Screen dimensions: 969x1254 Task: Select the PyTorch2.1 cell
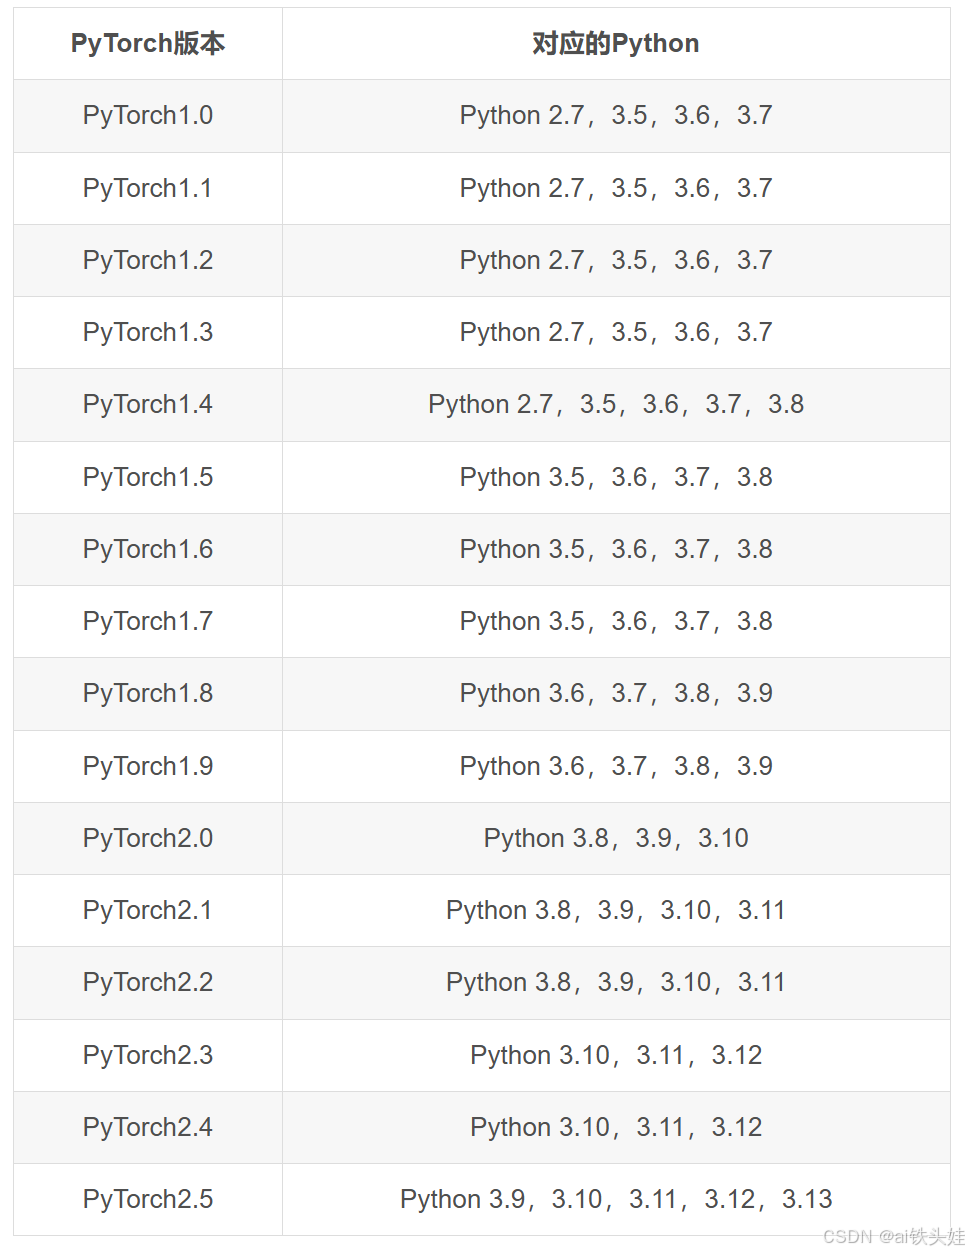[148, 911]
